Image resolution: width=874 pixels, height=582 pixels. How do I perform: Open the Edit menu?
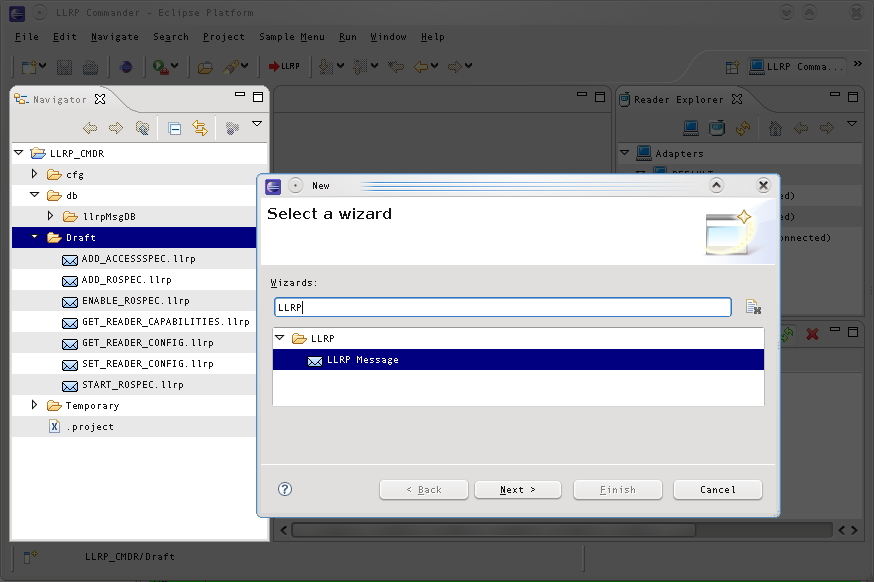(x=65, y=37)
